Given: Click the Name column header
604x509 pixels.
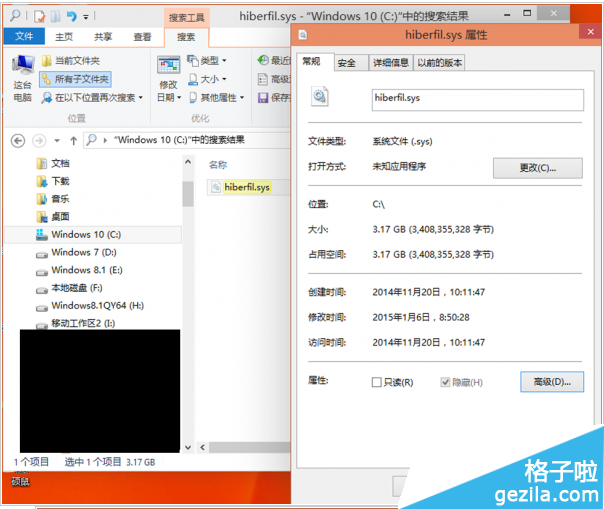Looking at the screenshot, I should click(218, 165).
